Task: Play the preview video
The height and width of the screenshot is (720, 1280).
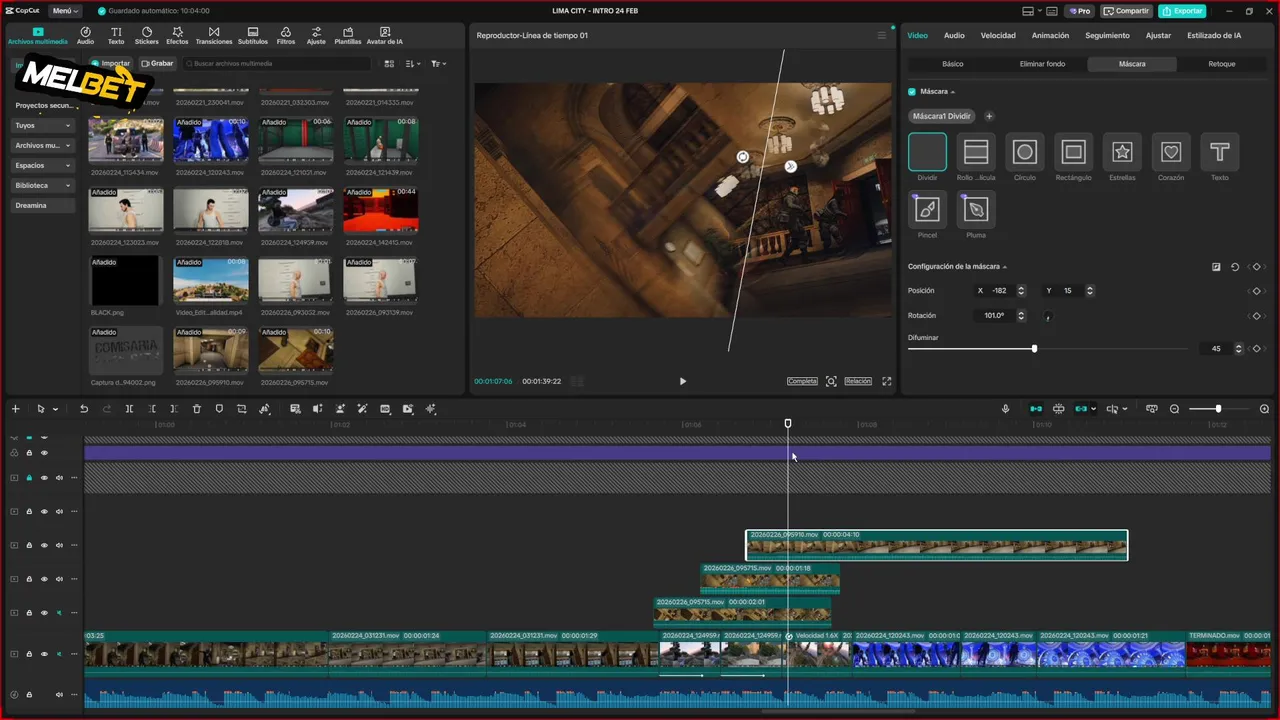Action: 683,381
